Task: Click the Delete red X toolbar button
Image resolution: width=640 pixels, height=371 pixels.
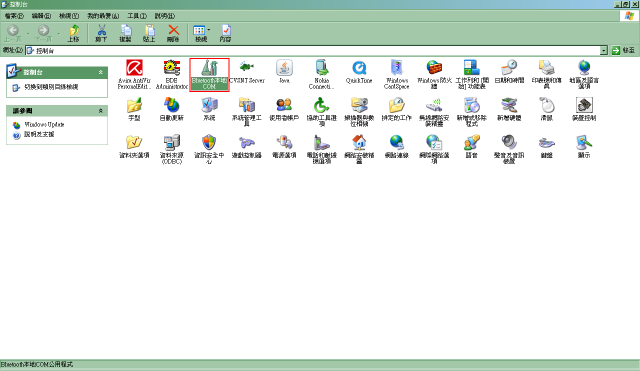Action: (x=173, y=33)
